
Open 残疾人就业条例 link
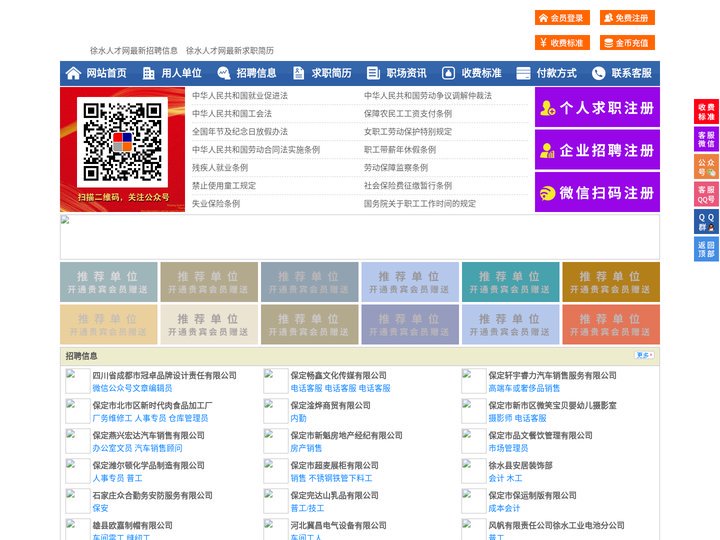click(x=220, y=168)
